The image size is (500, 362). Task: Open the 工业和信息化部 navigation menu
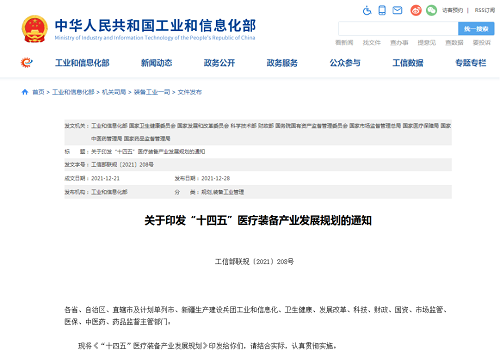click(82, 63)
